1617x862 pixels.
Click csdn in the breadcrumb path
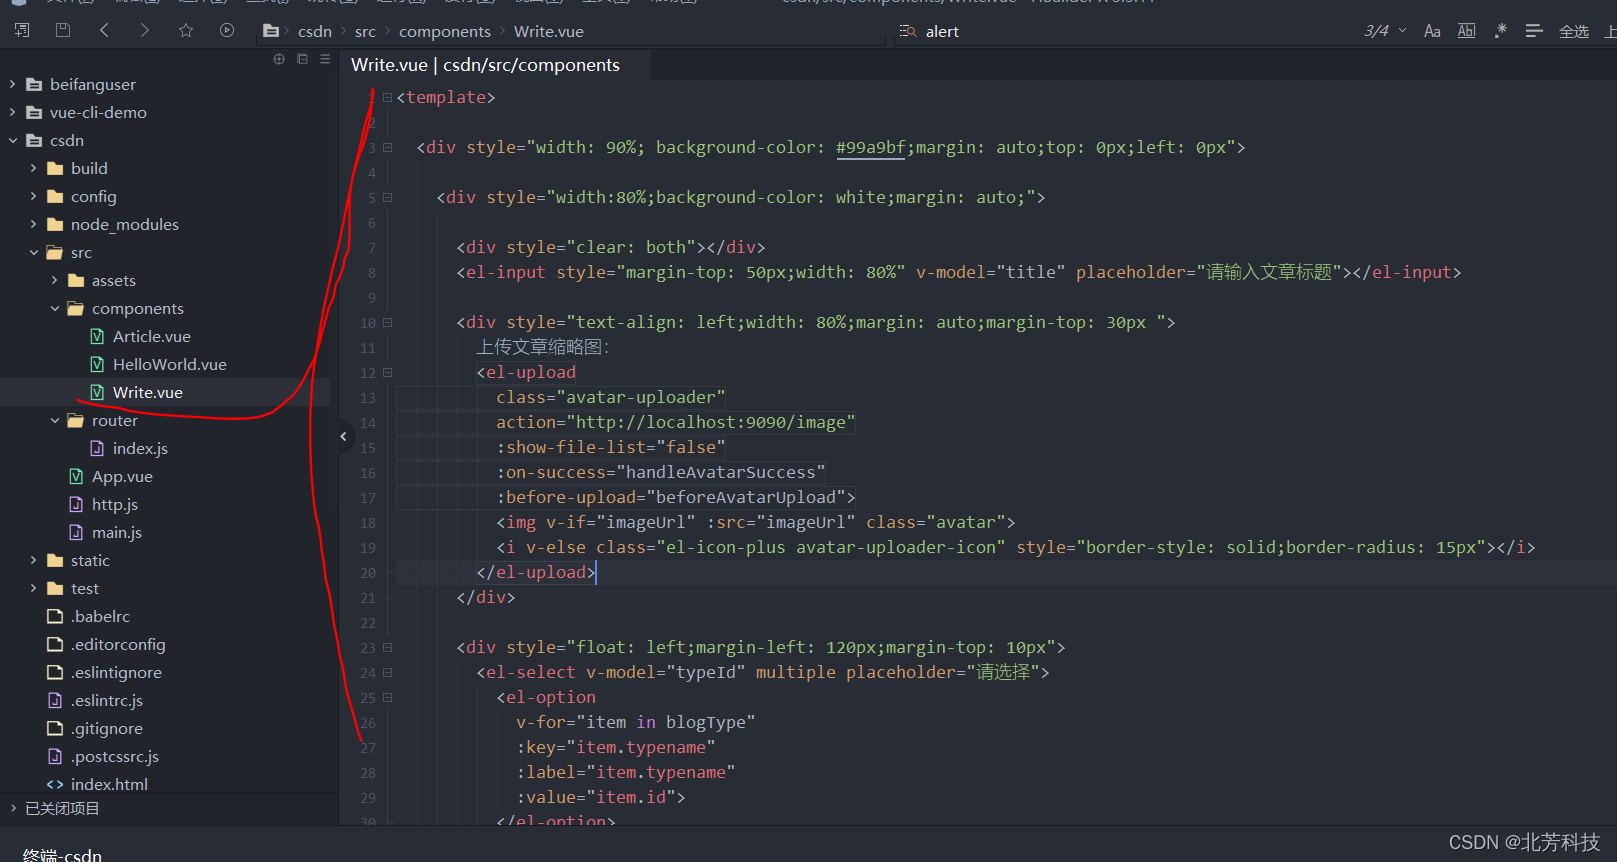coord(315,31)
